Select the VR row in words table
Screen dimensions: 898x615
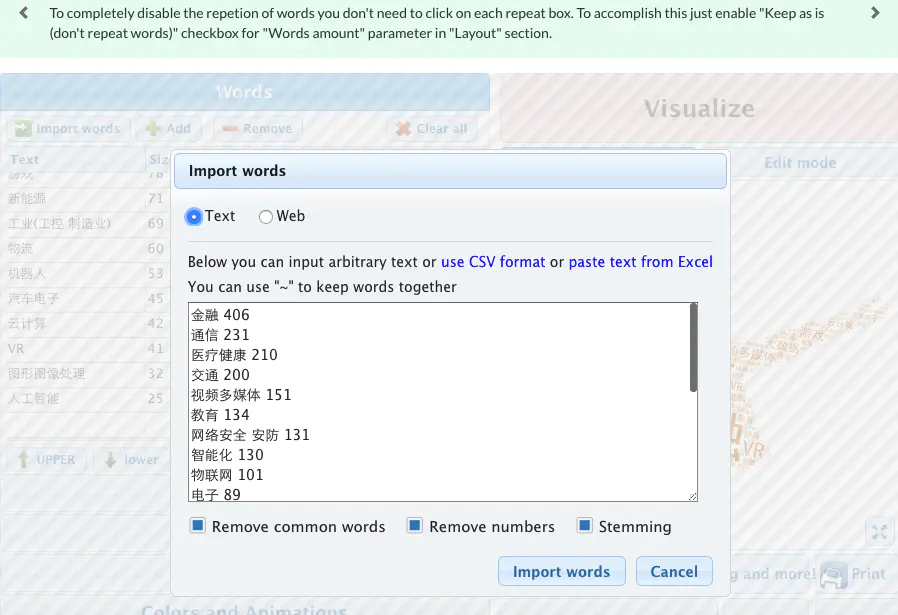tap(85, 349)
